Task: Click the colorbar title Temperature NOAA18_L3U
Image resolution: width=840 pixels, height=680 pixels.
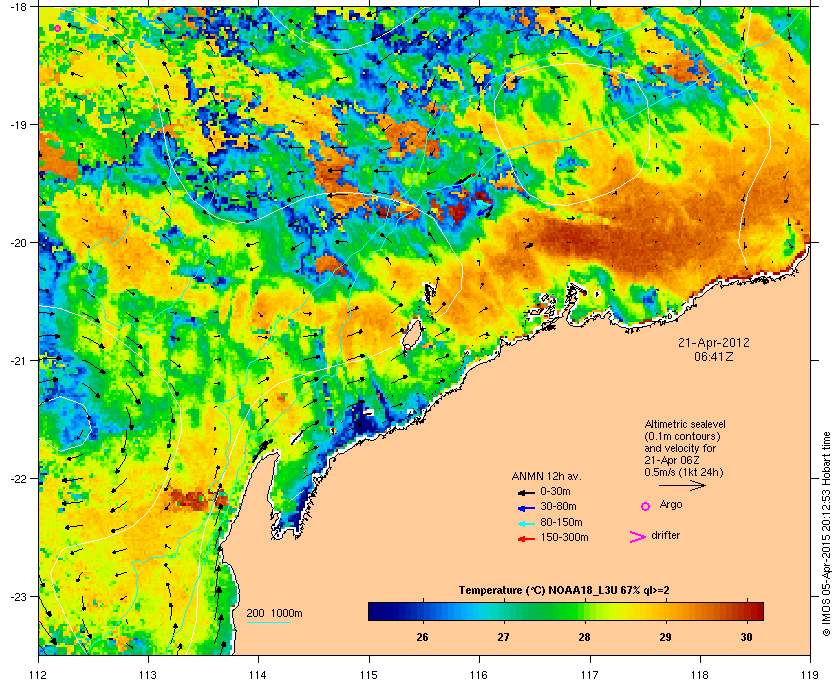Action: pyautogui.click(x=564, y=590)
